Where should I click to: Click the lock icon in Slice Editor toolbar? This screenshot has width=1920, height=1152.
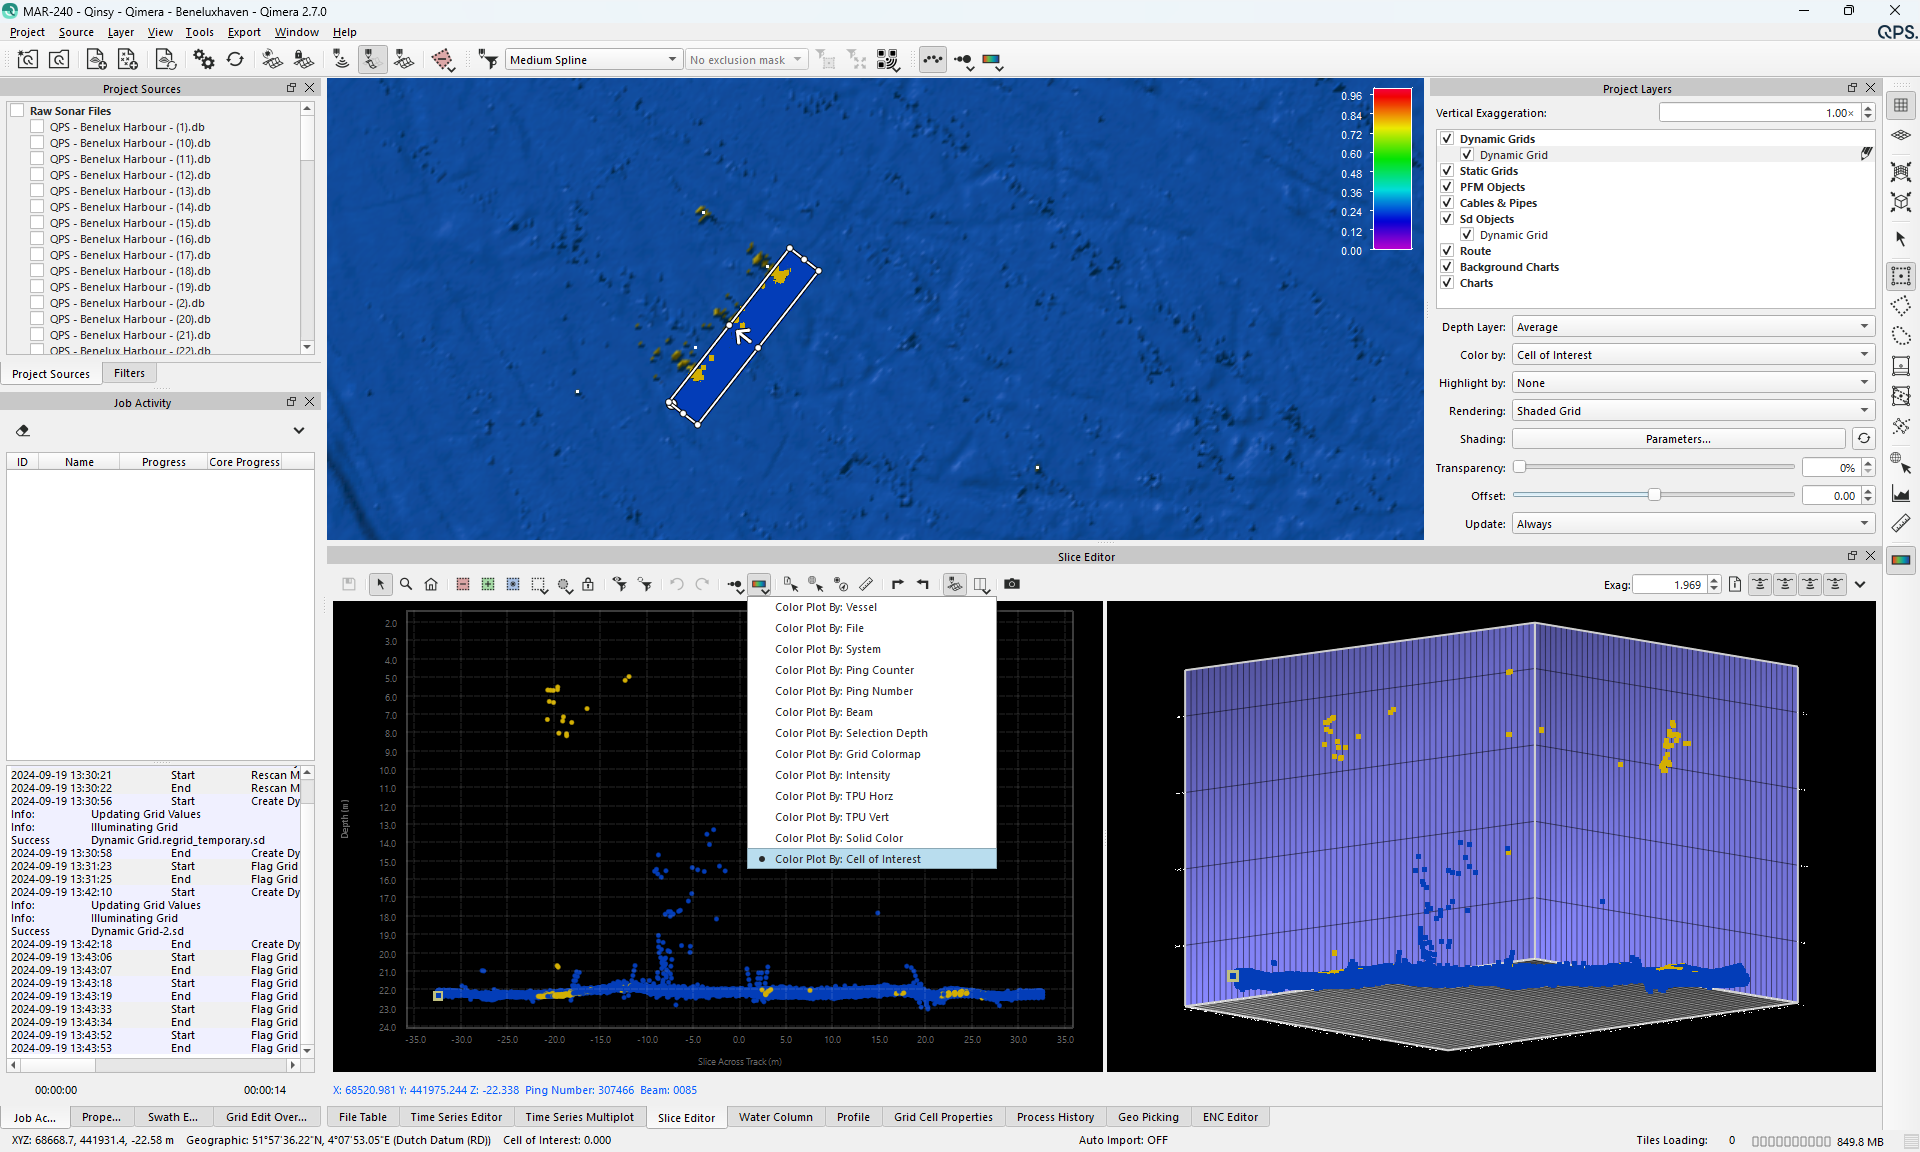tap(588, 584)
